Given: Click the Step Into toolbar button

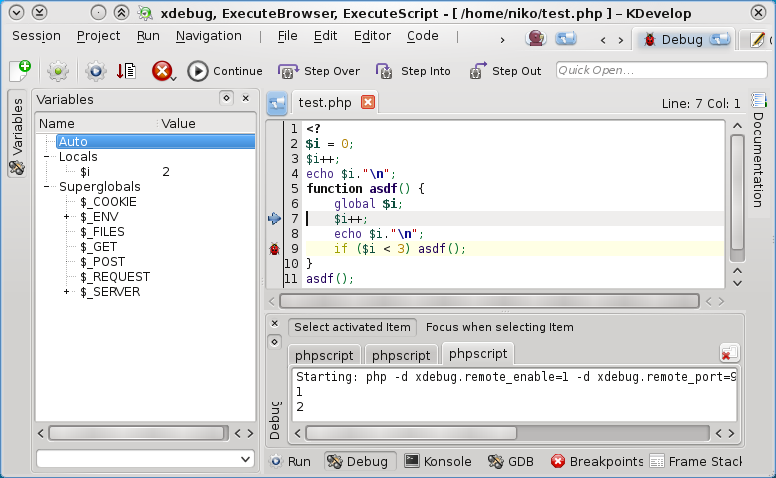Looking at the screenshot, I should point(413,71).
